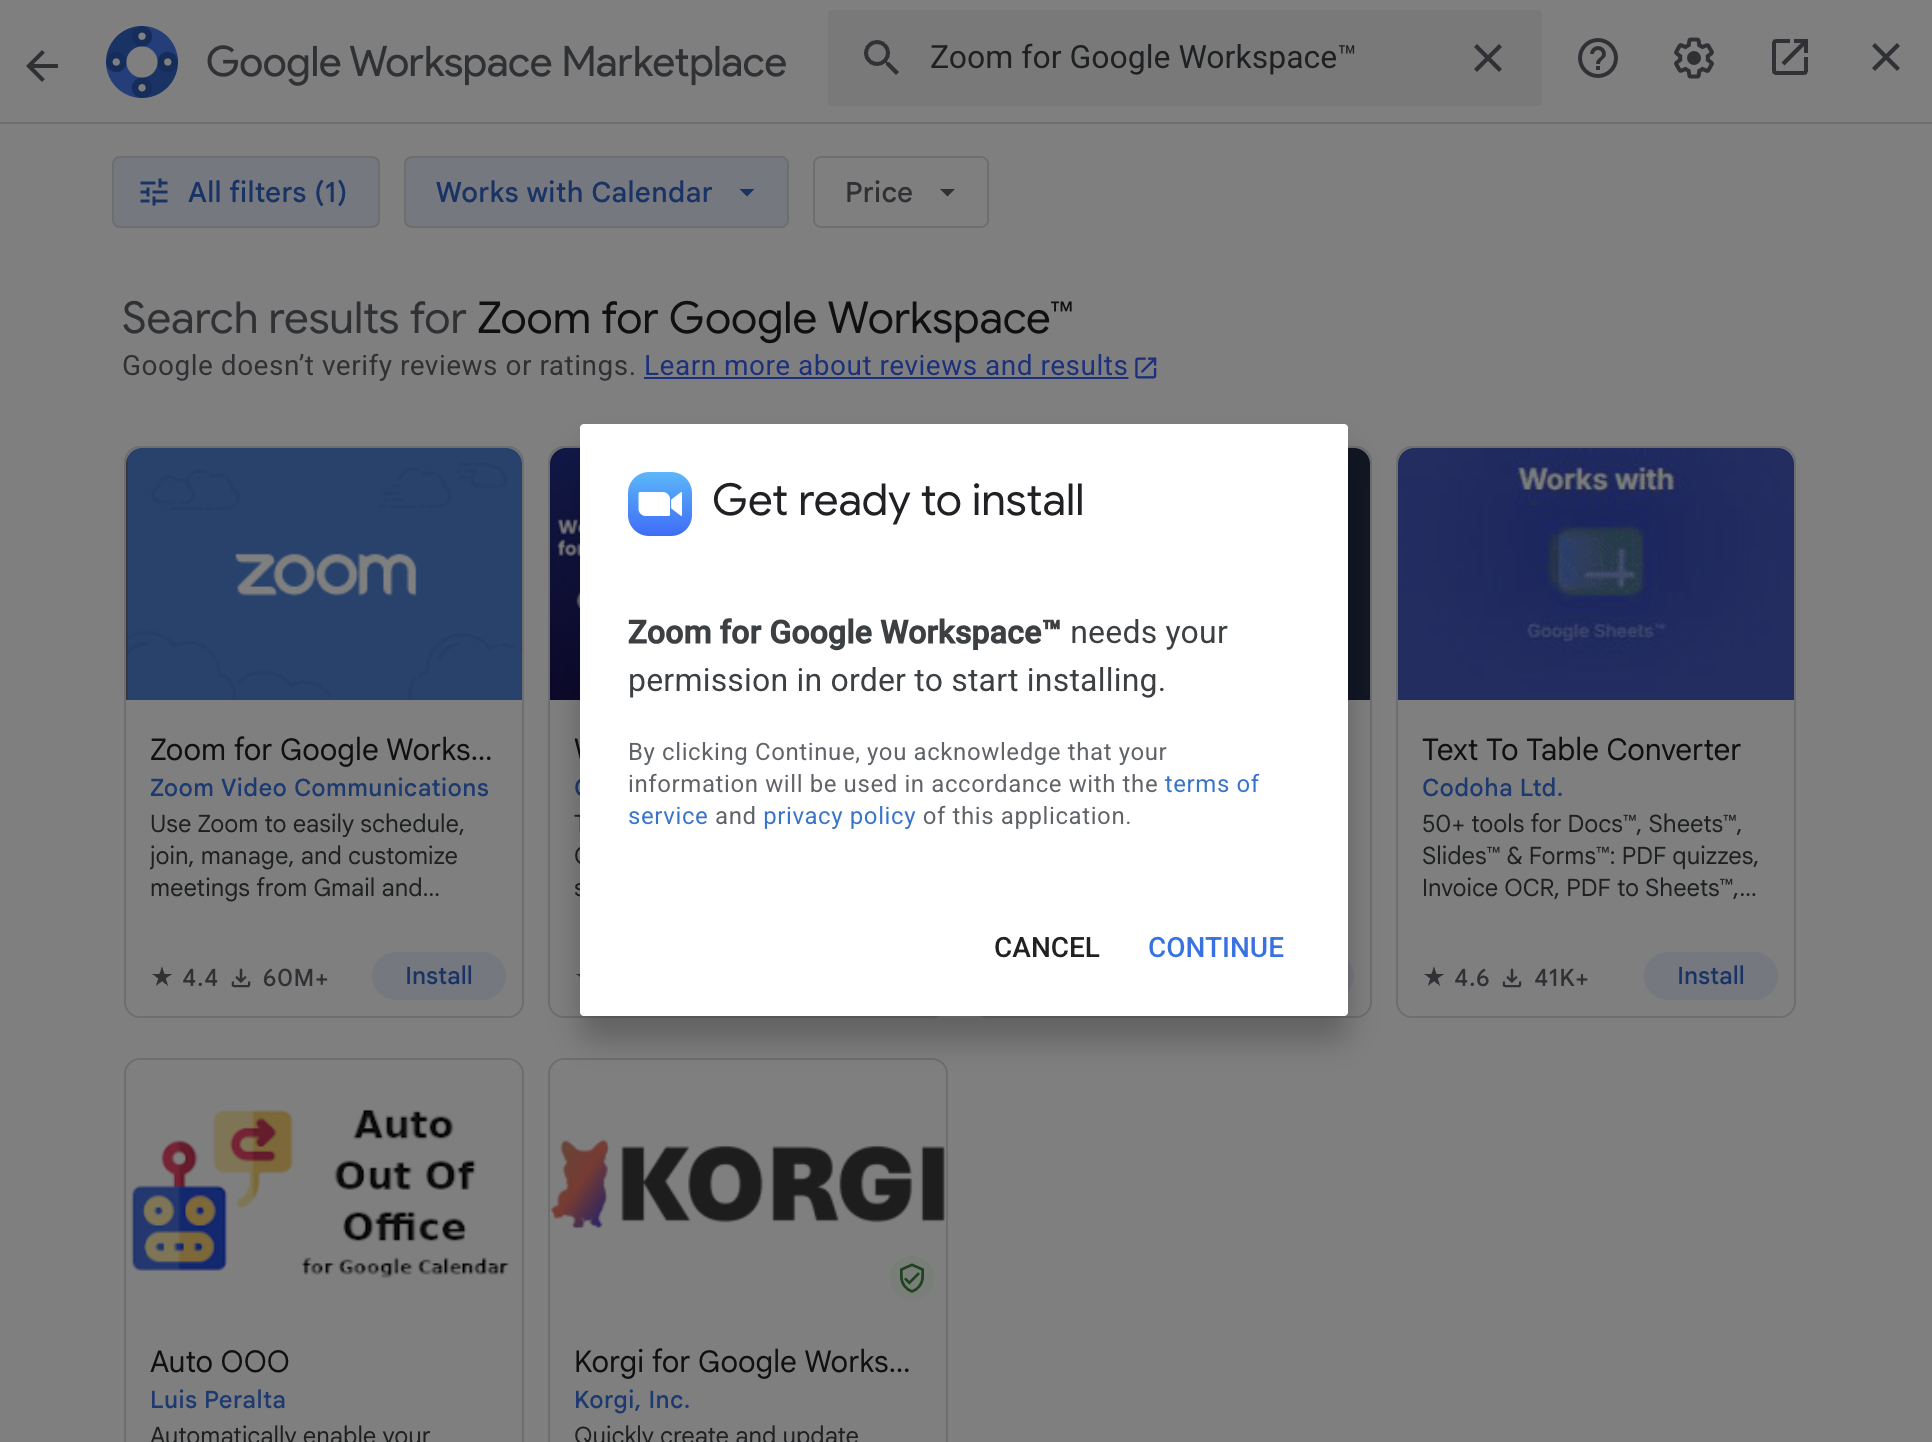1932x1442 pixels.
Task: Click the 4.4 star rating on Zoom card
Action: 185,977
